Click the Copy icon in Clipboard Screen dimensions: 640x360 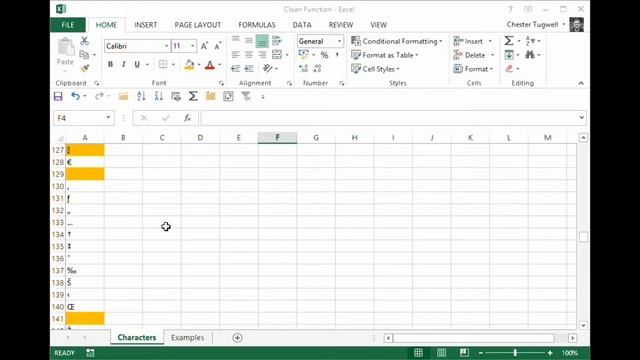click(x=84, y=54)
